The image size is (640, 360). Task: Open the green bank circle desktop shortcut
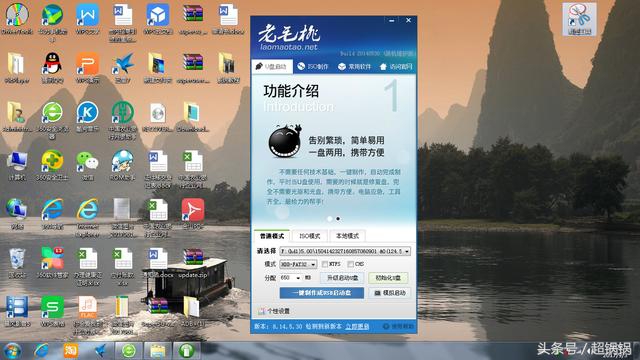point(122,119)
